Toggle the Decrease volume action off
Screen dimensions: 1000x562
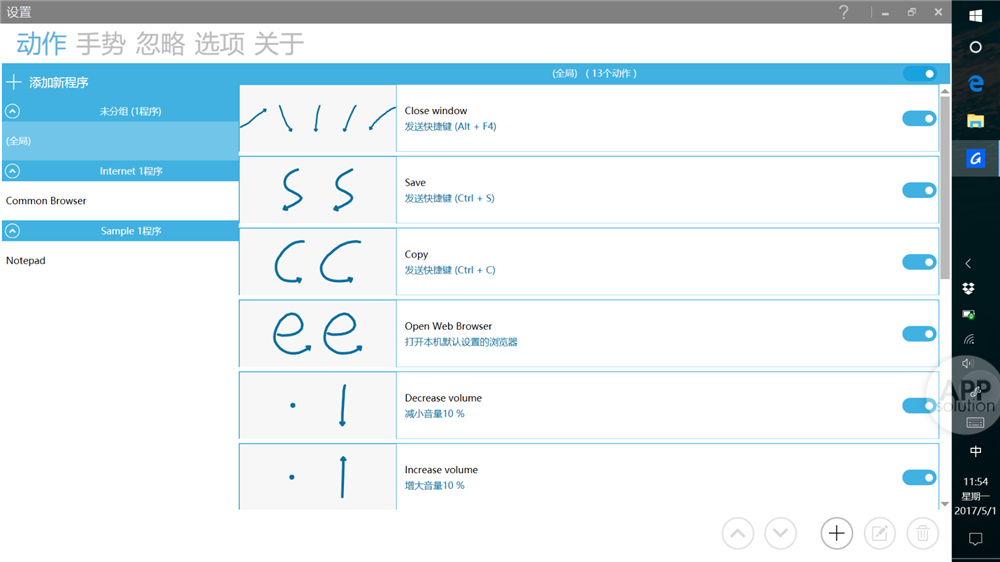tap(919, 406)
